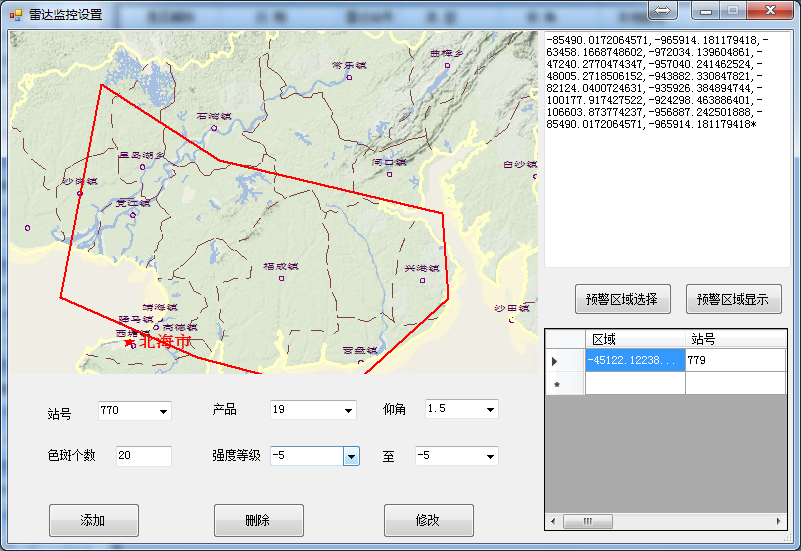This screenshot has height=551, width=801.
Task: Click the 石湾镇 town marker on map
Action: click(214, 127)
